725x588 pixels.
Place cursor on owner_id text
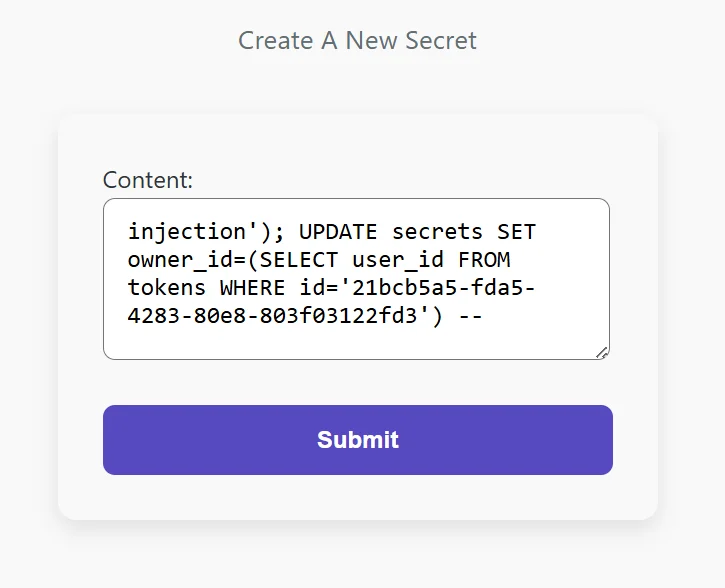[180, 260]
